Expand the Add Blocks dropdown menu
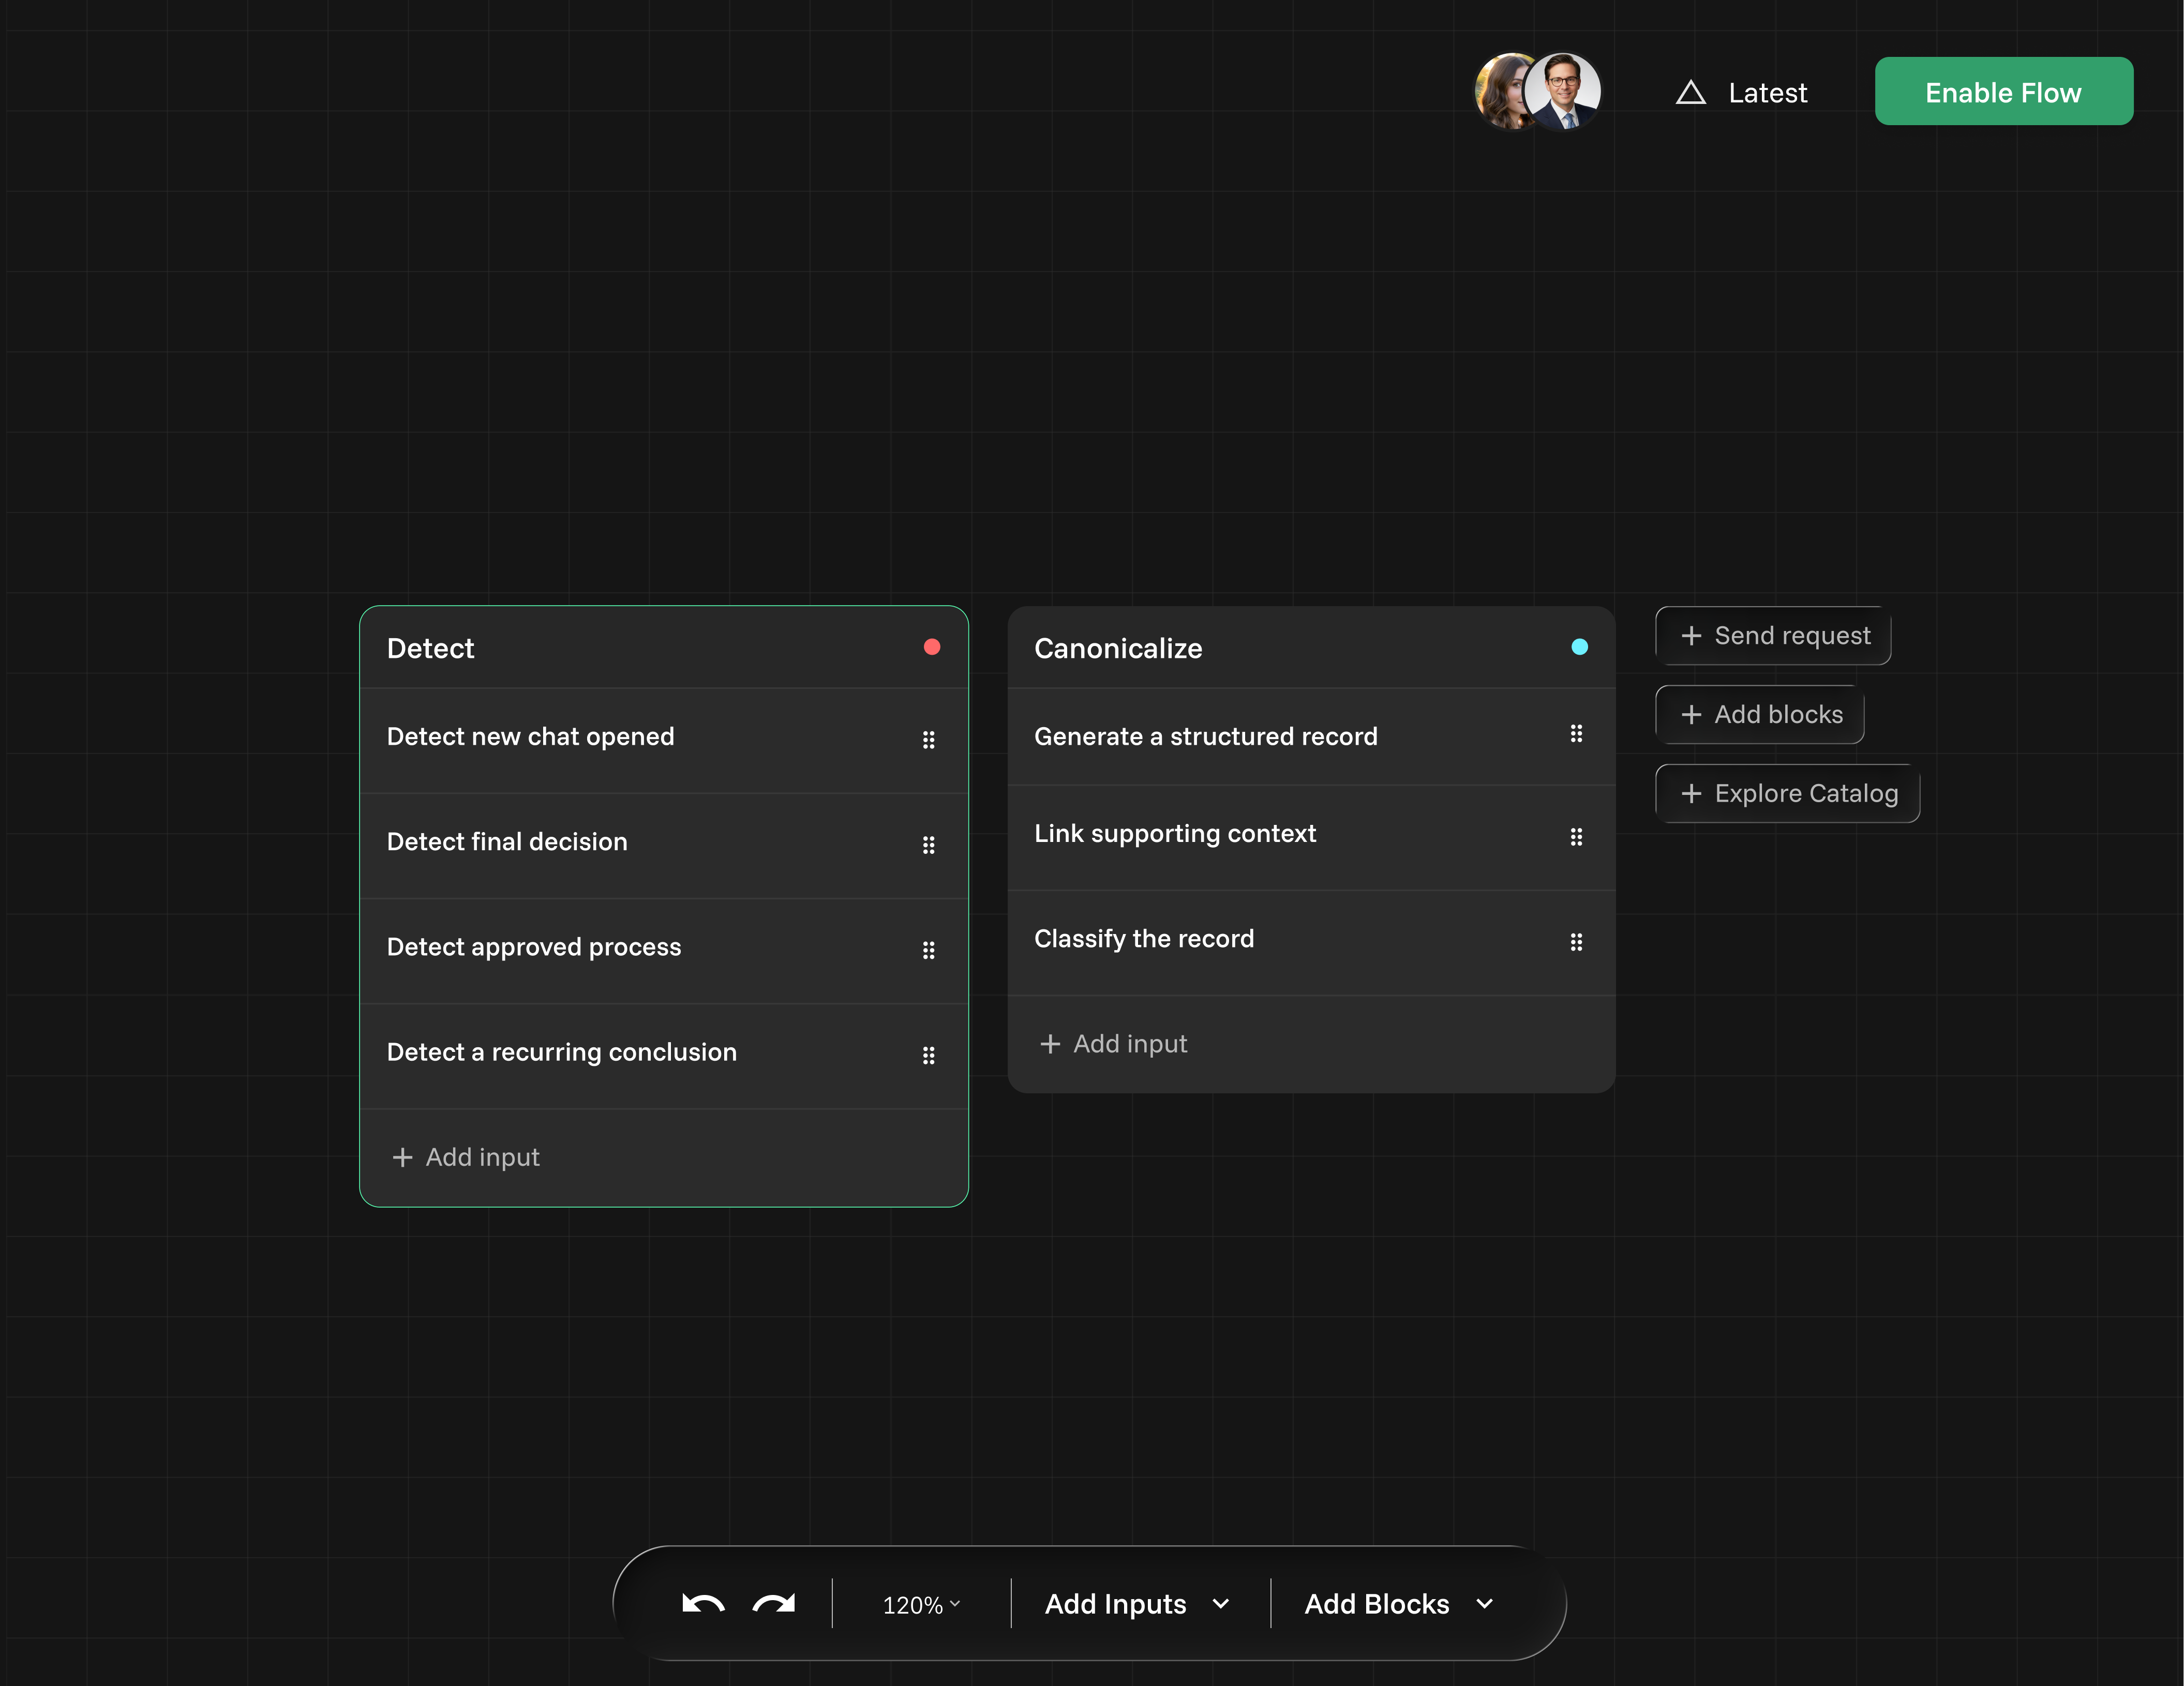This screenshot has height=1686, width=2184. pos(1398,1604)
